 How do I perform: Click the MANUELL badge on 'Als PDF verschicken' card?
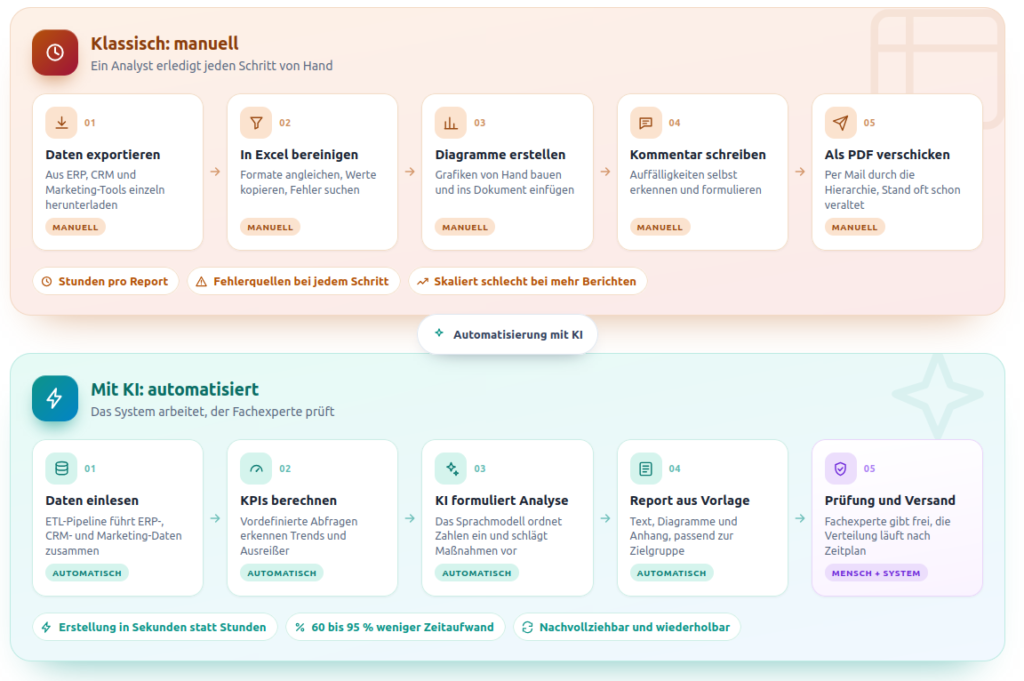854,227
